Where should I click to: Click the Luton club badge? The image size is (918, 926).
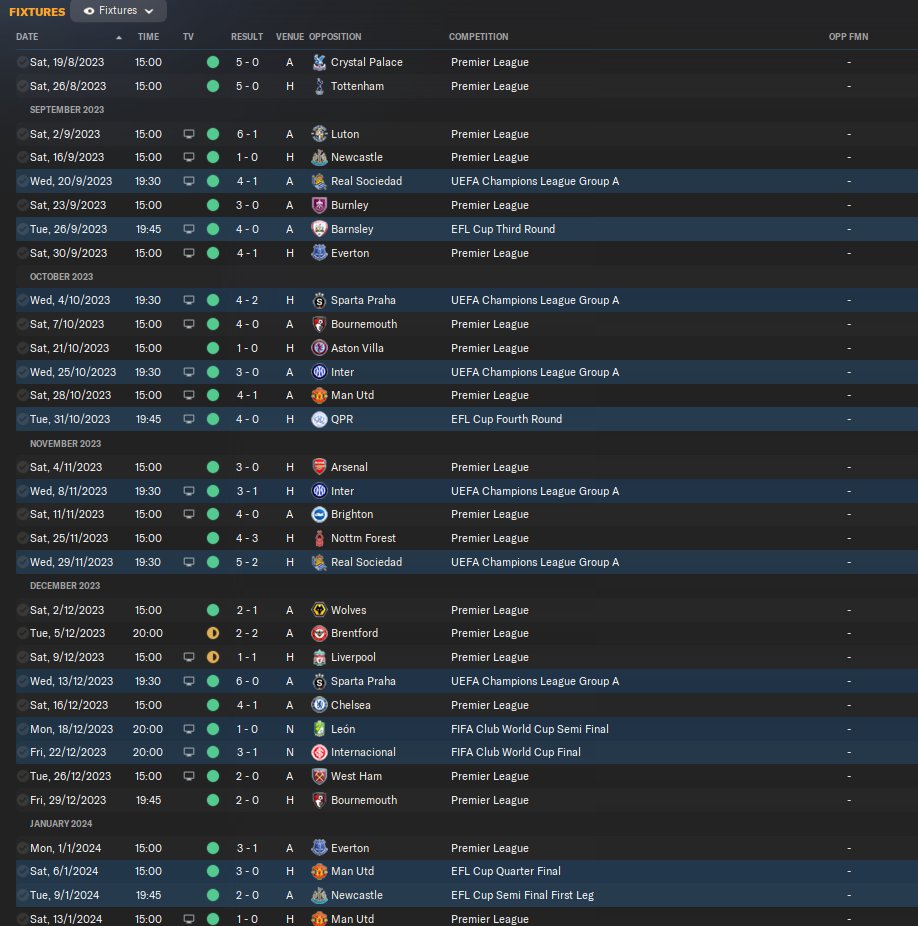coord(319,134)
